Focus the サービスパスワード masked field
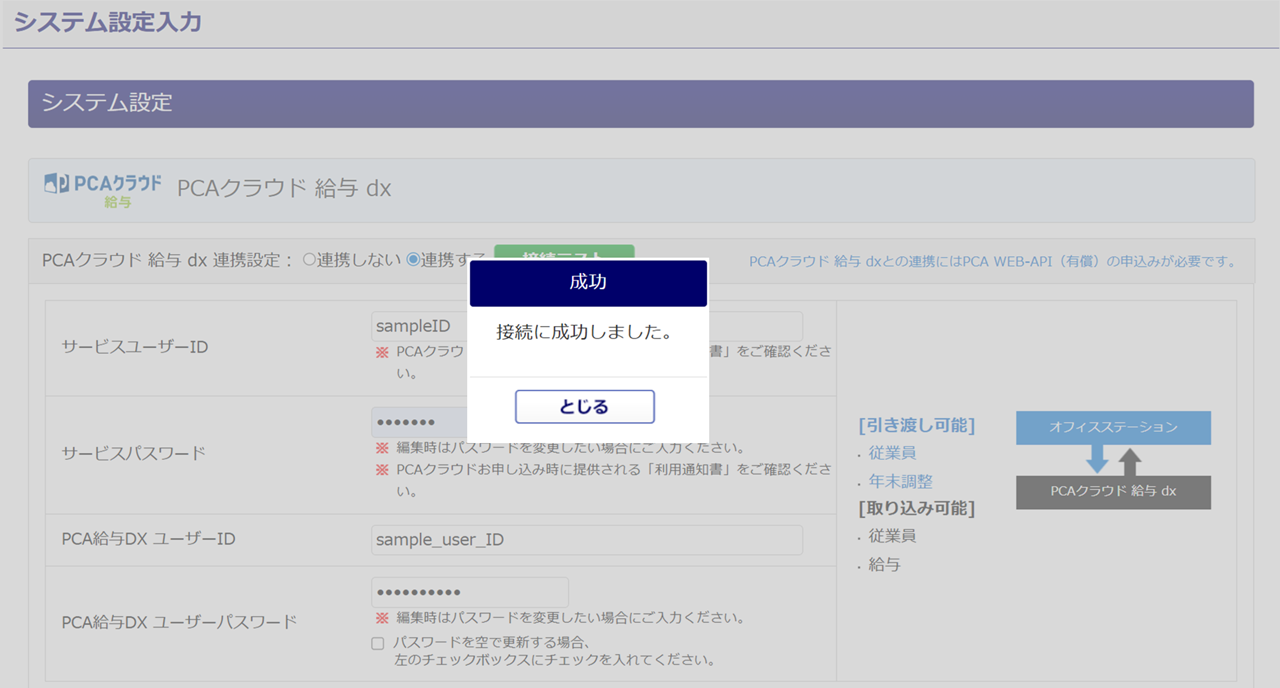The height and width of the screenshot is (688, 1280). [x=470, y=422]
